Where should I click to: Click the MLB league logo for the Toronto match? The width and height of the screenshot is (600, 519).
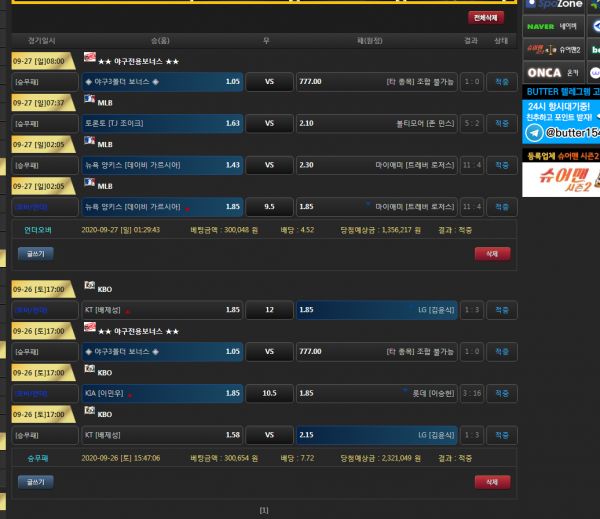pos(89,102)
